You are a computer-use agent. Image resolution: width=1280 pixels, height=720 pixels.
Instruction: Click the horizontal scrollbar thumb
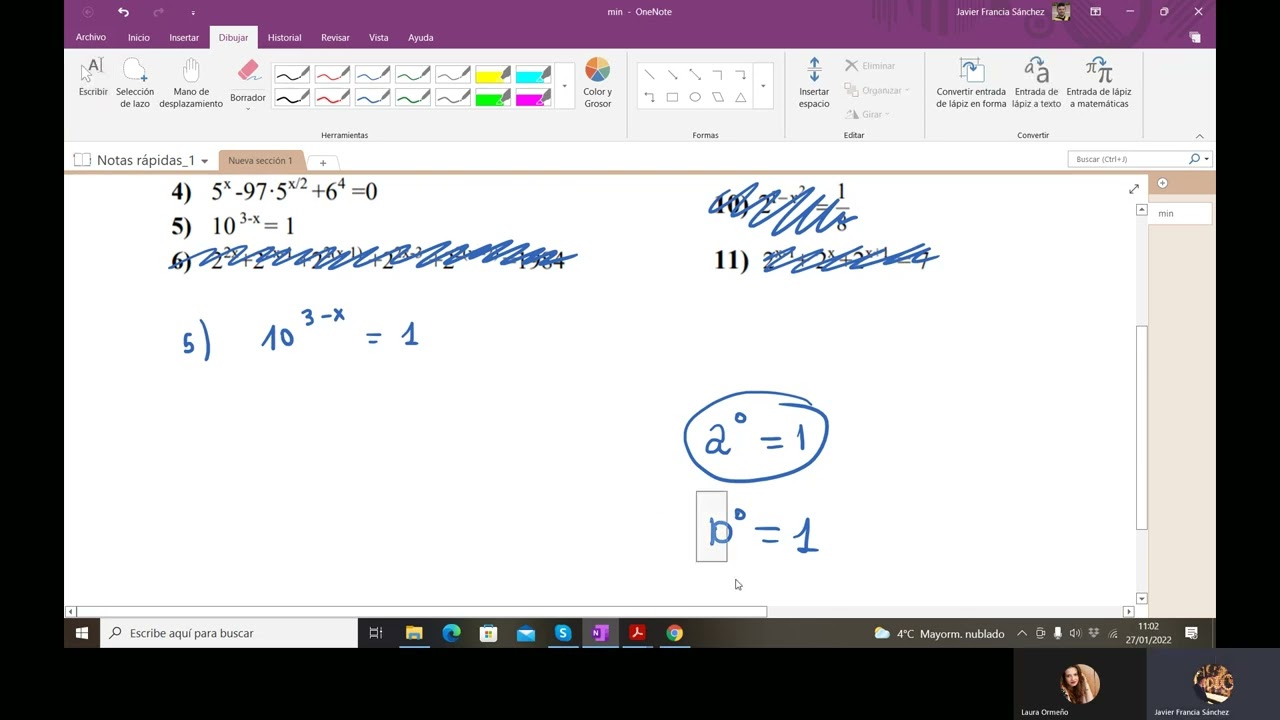coord(422,611)
